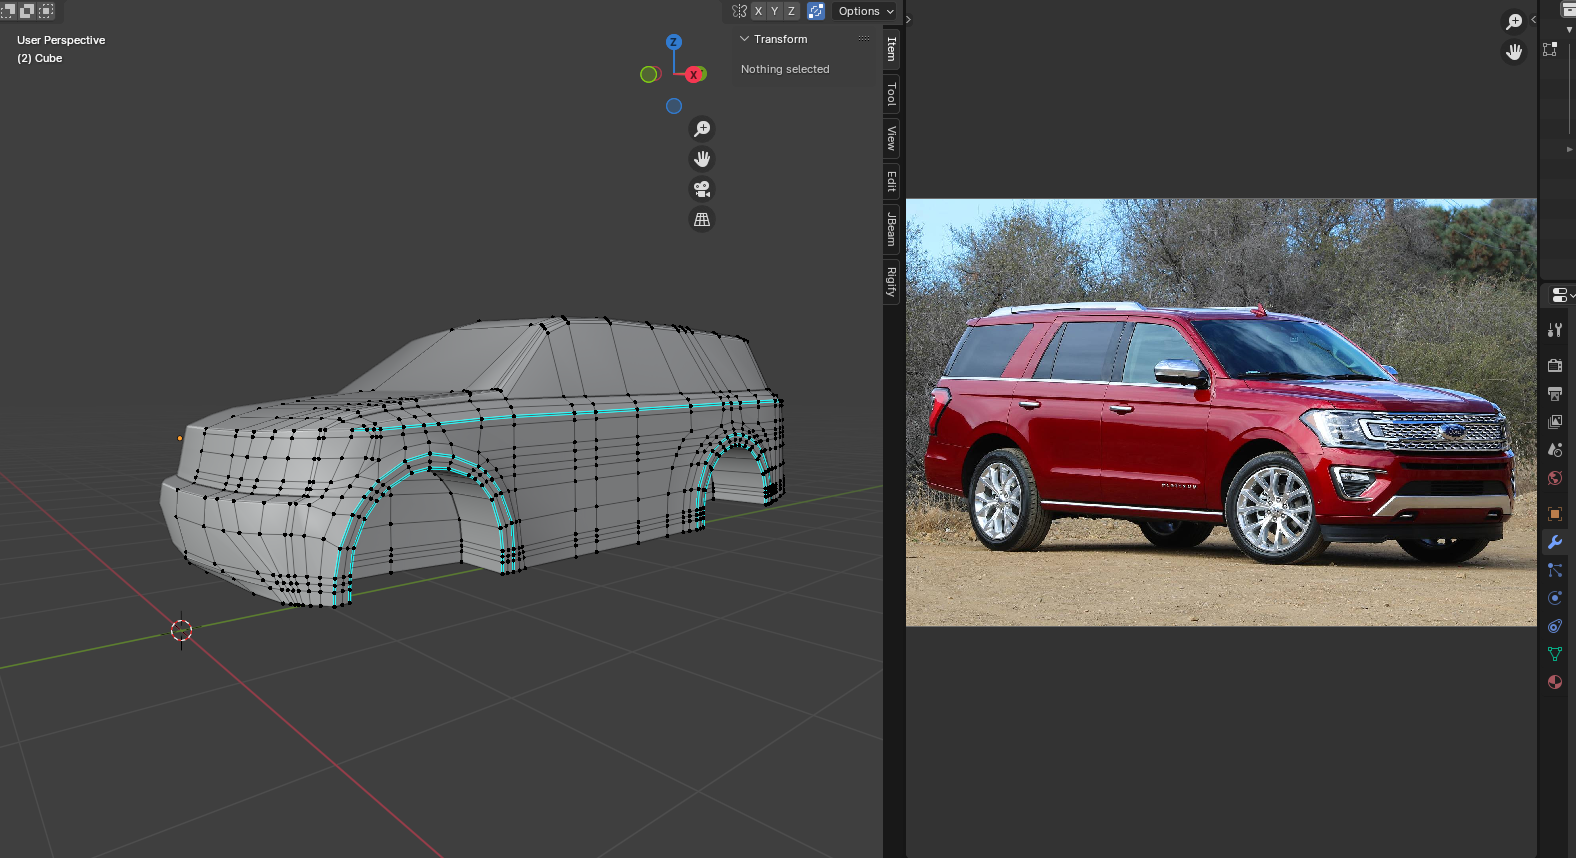Screen dimensions: 1576x858
Task: Open the Particles properties tab
Action: click(1555, 570)
